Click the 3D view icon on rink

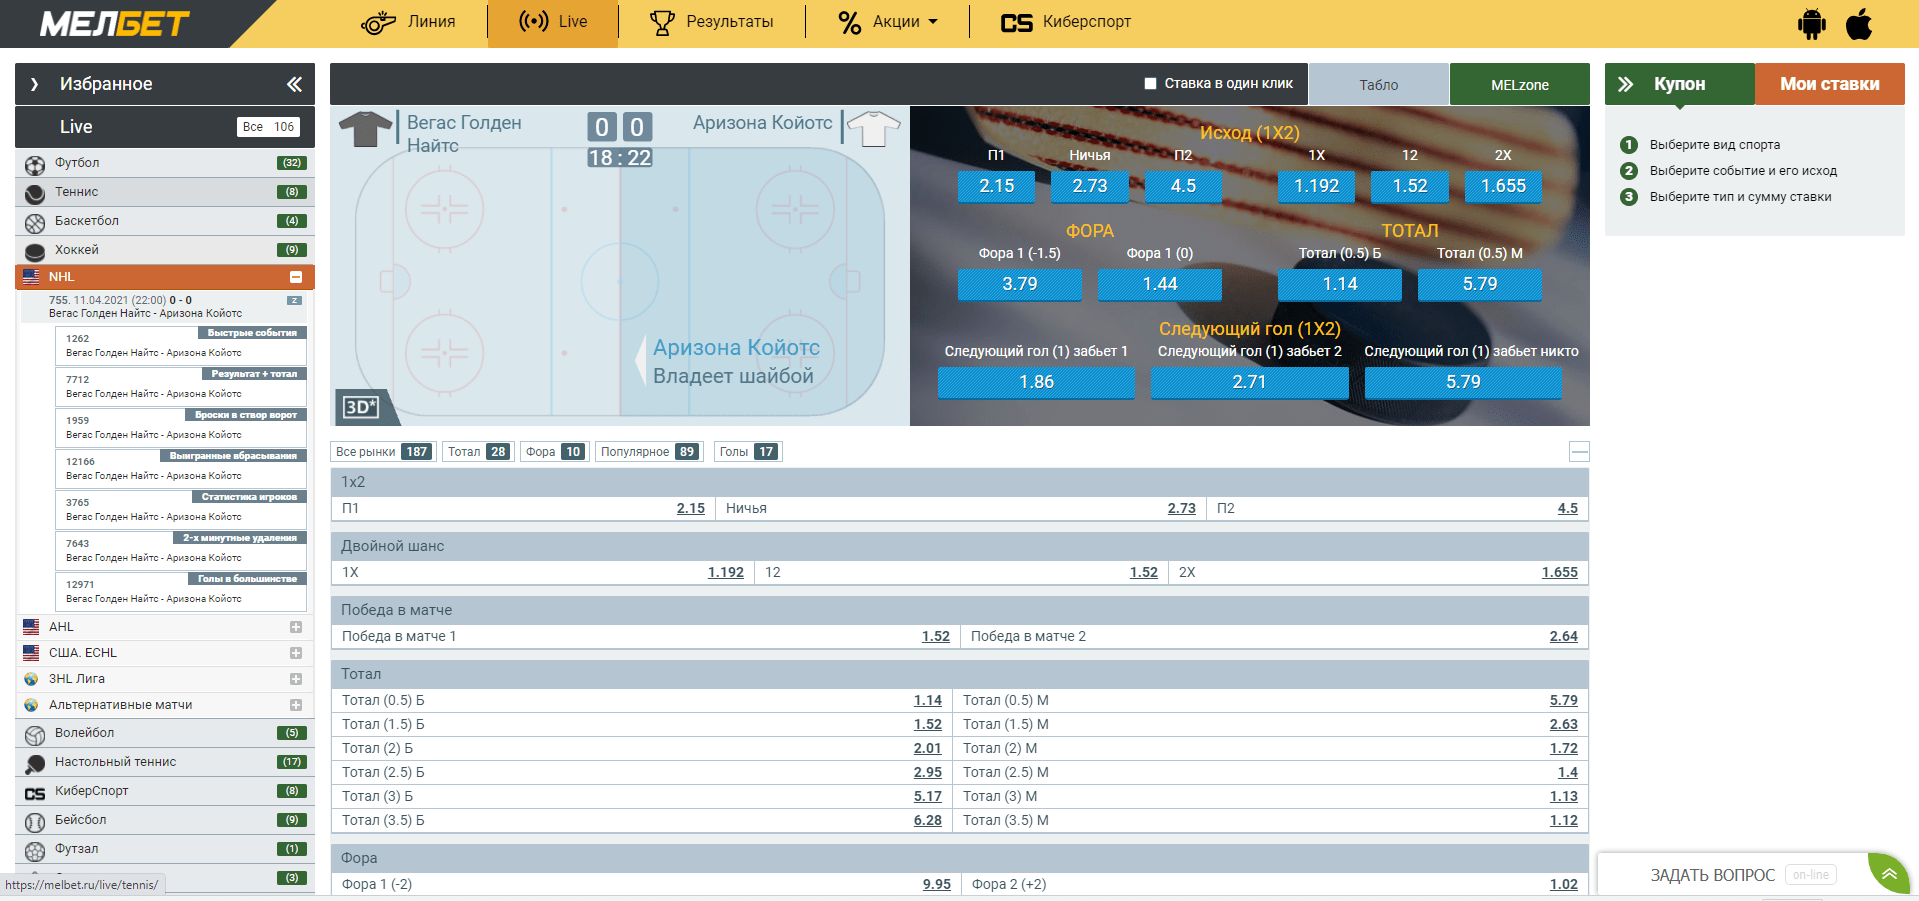pos(360,407)
